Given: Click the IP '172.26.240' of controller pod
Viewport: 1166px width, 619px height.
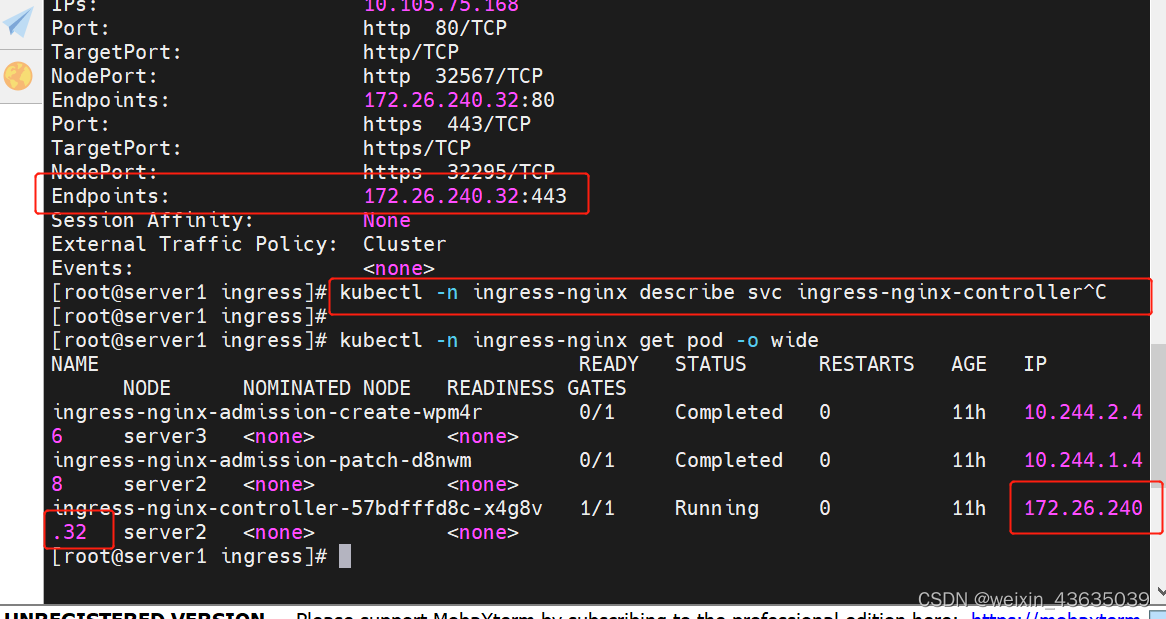Looking at the screenshot, I should 1083,508.
